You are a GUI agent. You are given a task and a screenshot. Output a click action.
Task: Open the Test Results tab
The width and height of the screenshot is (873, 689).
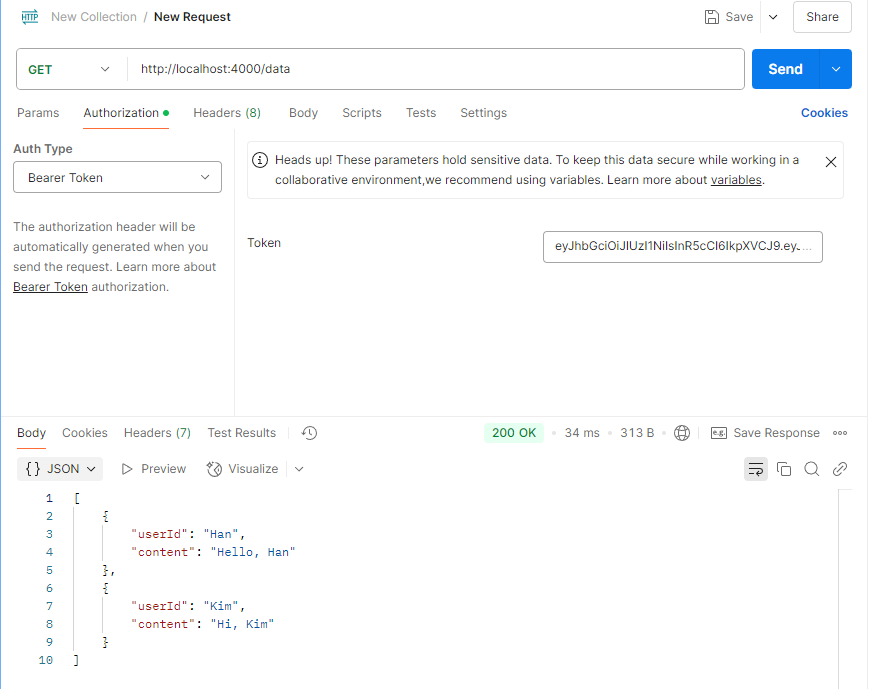pyautogui.click(x=242, y=433)
